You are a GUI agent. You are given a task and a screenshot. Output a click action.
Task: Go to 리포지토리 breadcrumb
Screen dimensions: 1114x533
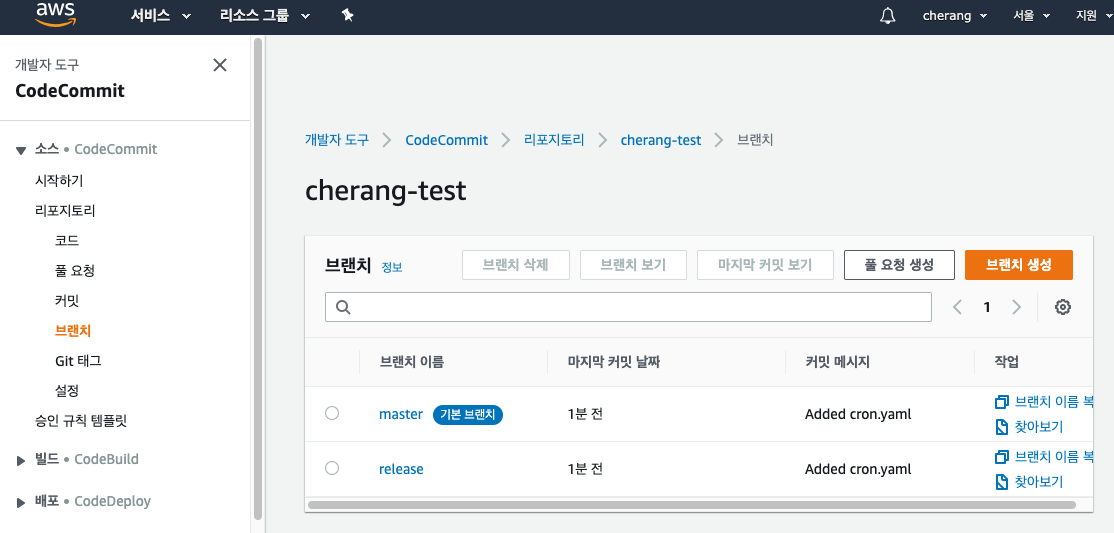pos(553,140)
